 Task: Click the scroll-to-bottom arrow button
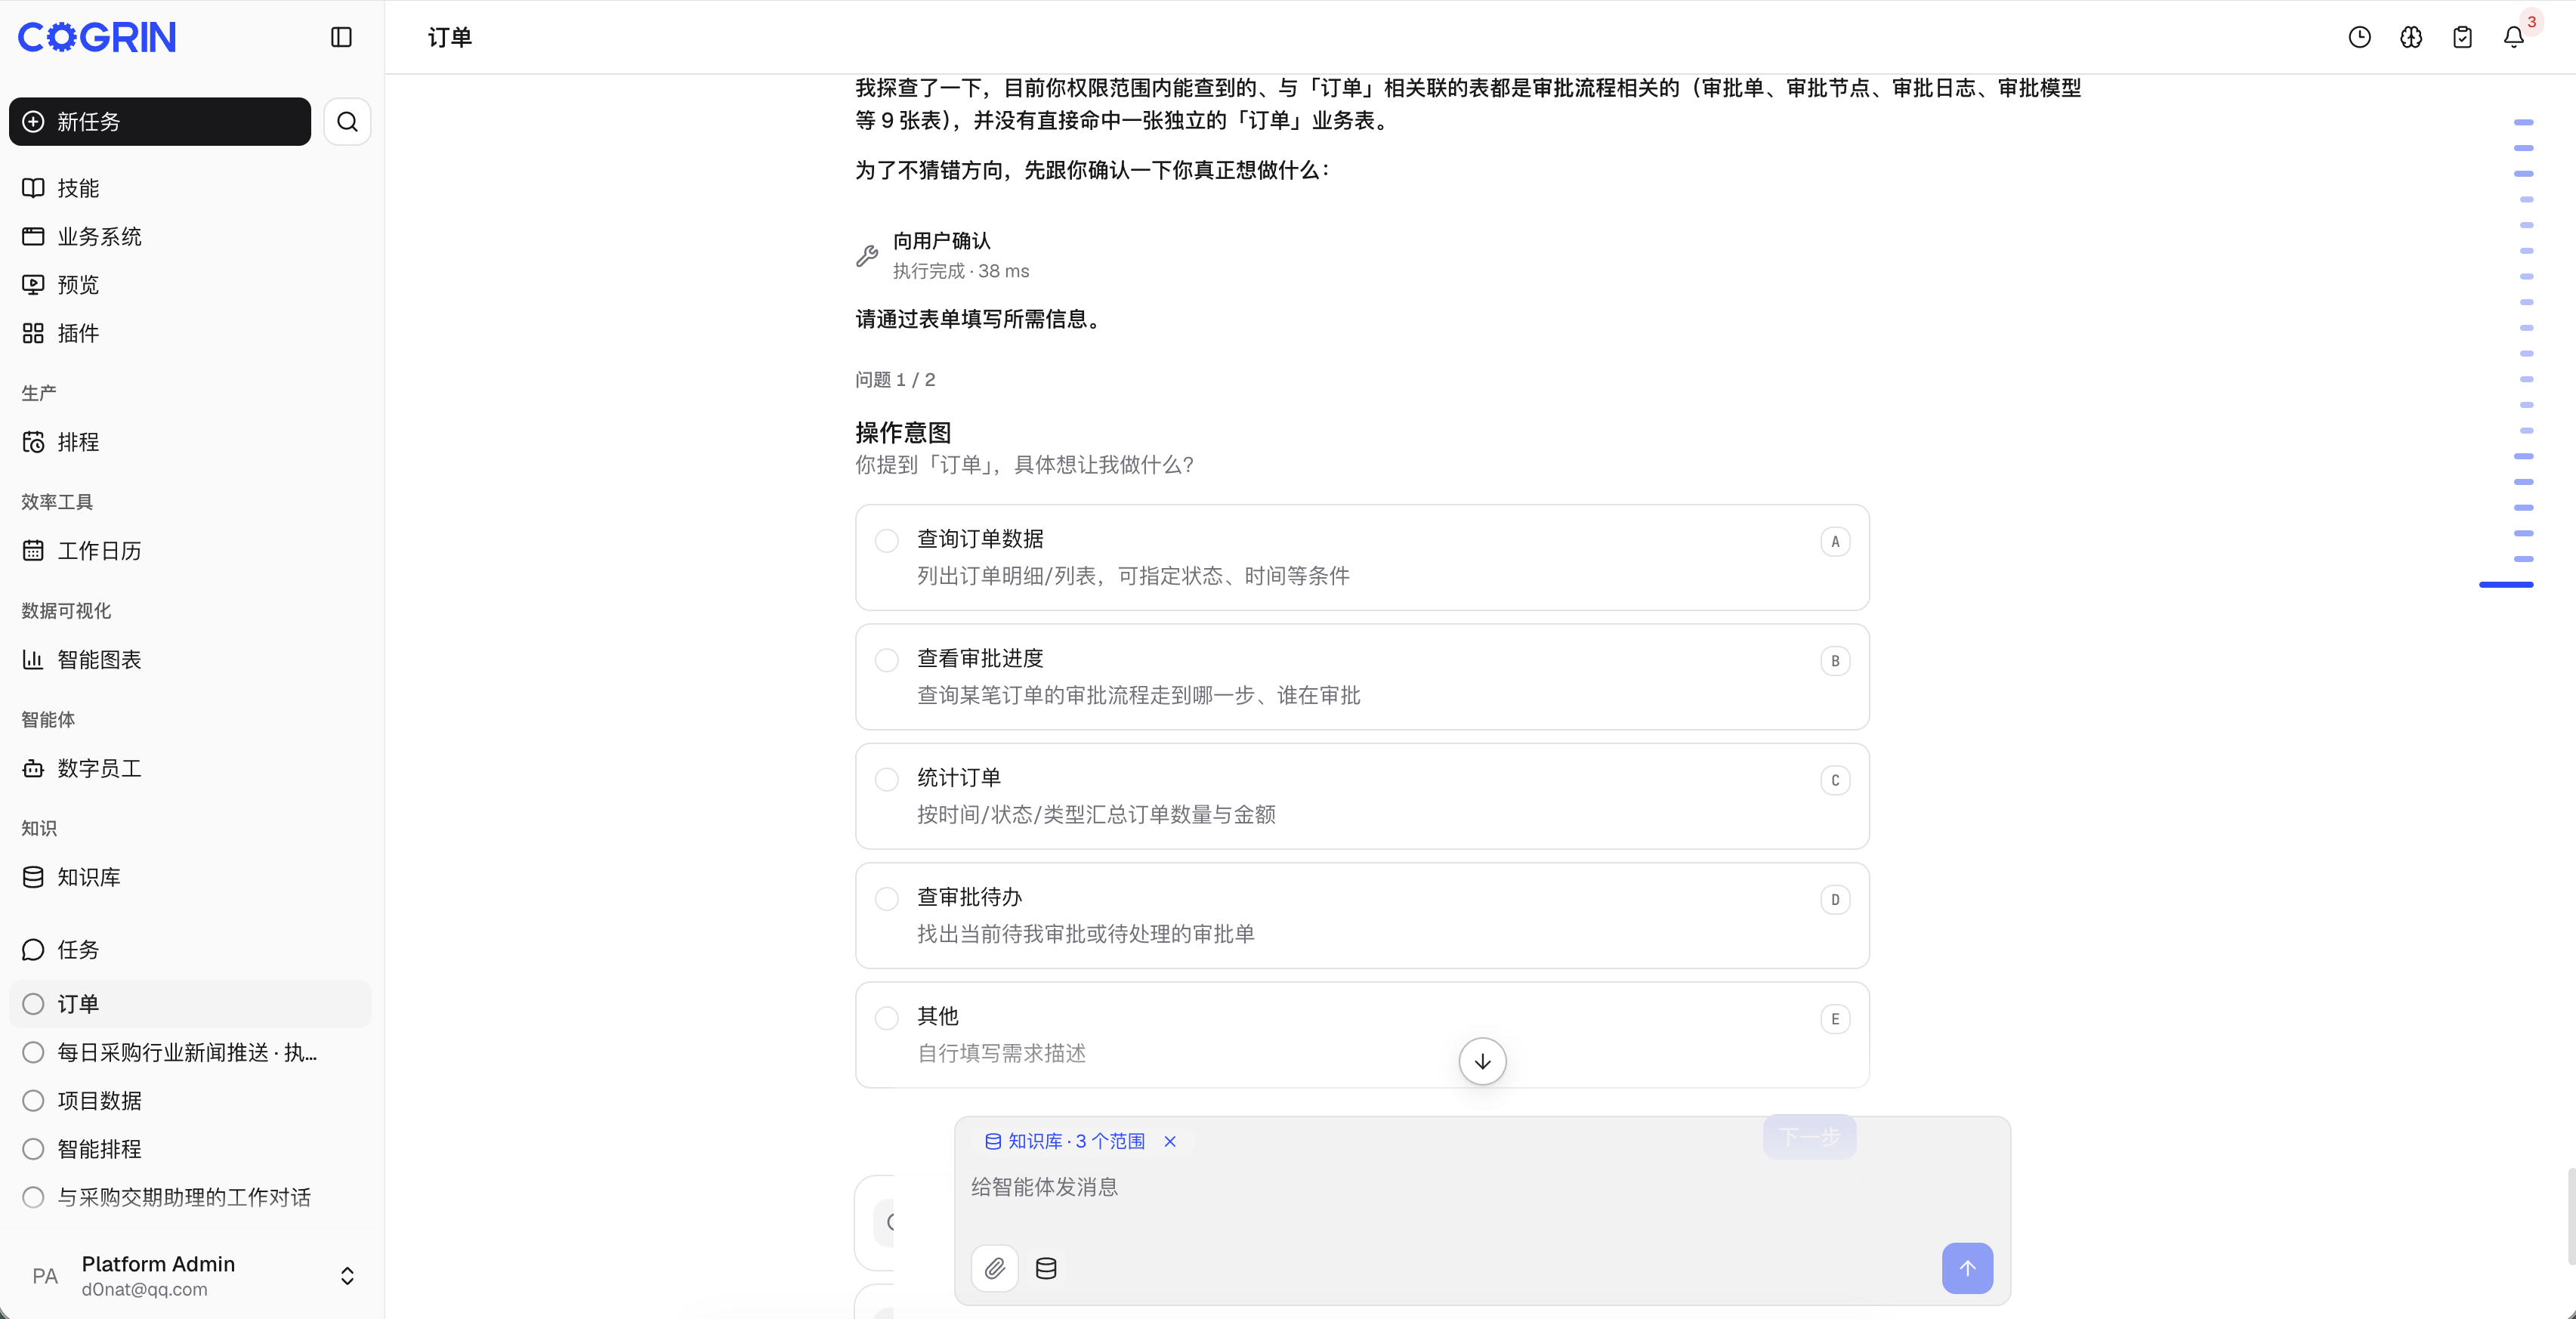pos(1482,1061)
